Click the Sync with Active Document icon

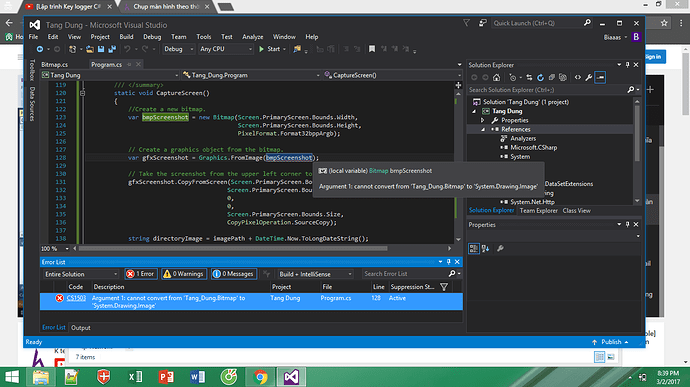click(529, 77)
